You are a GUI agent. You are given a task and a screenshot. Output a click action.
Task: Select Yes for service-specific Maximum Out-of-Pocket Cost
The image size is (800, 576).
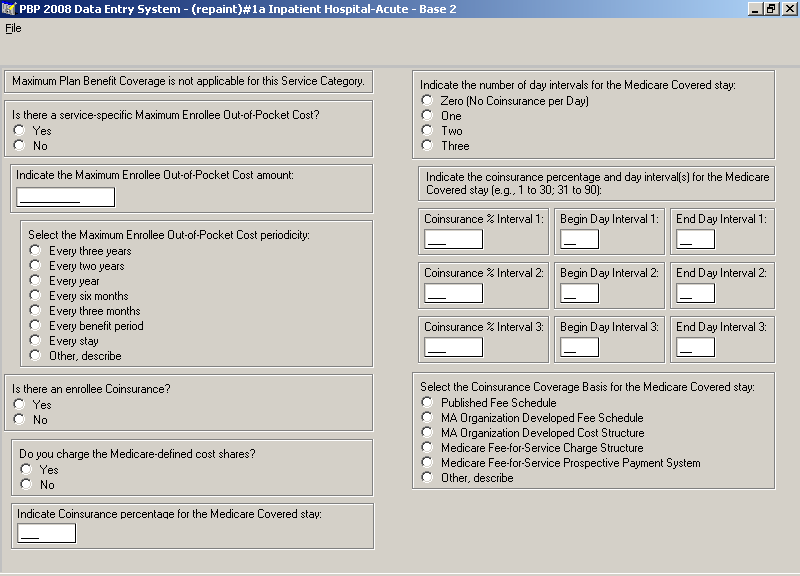click(19, 131)
